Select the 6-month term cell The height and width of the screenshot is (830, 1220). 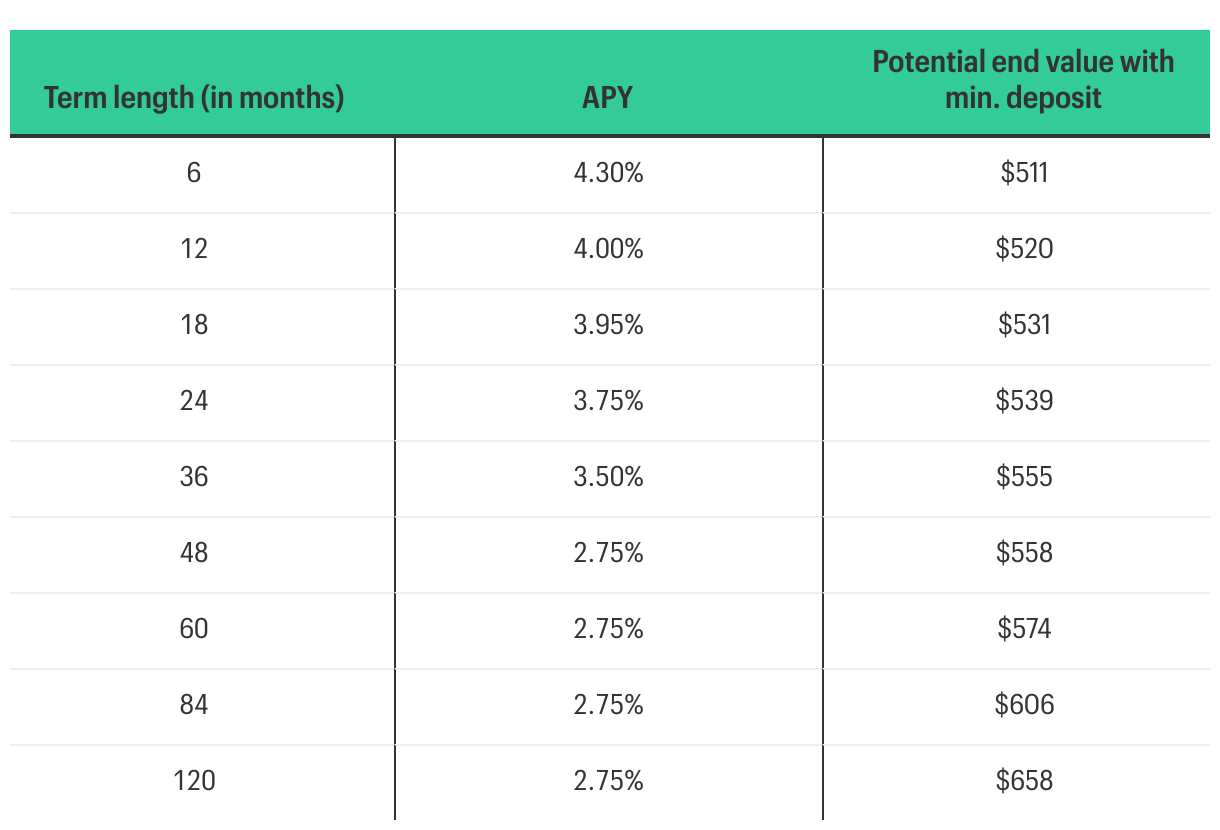coord(194,173)
